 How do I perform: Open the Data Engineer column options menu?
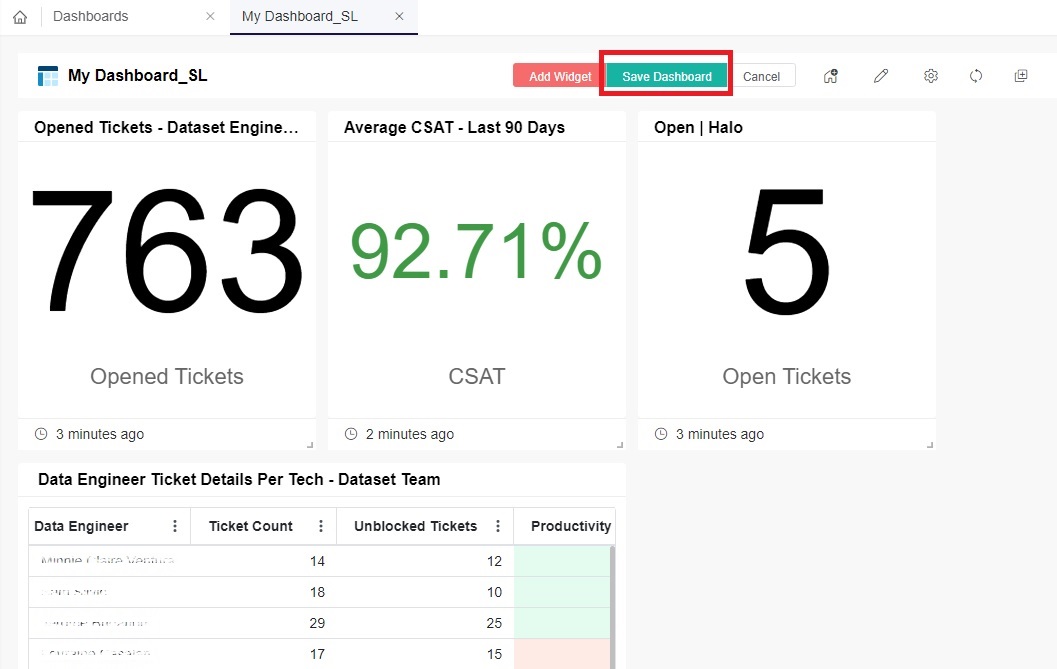(x=175, y=525)
